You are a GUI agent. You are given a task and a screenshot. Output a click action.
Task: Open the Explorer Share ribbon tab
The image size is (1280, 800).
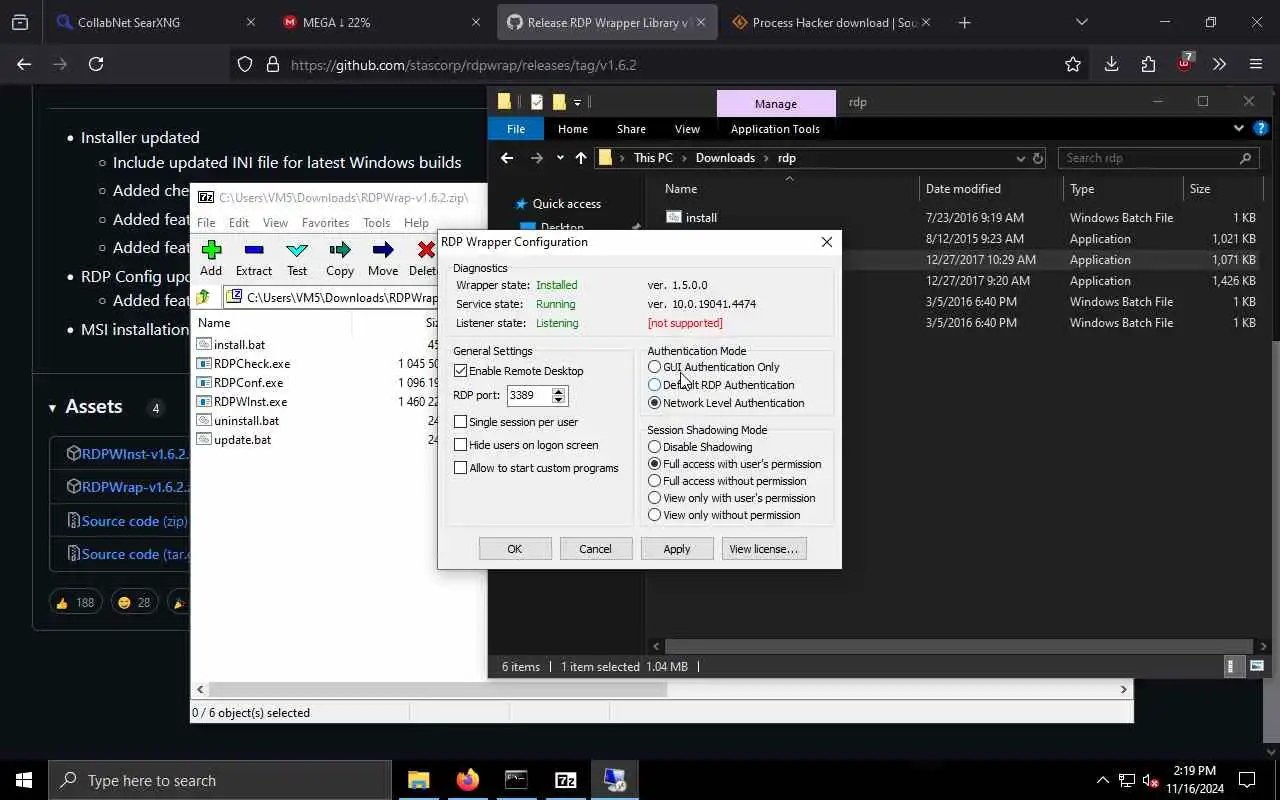click(x=631, y=129)
